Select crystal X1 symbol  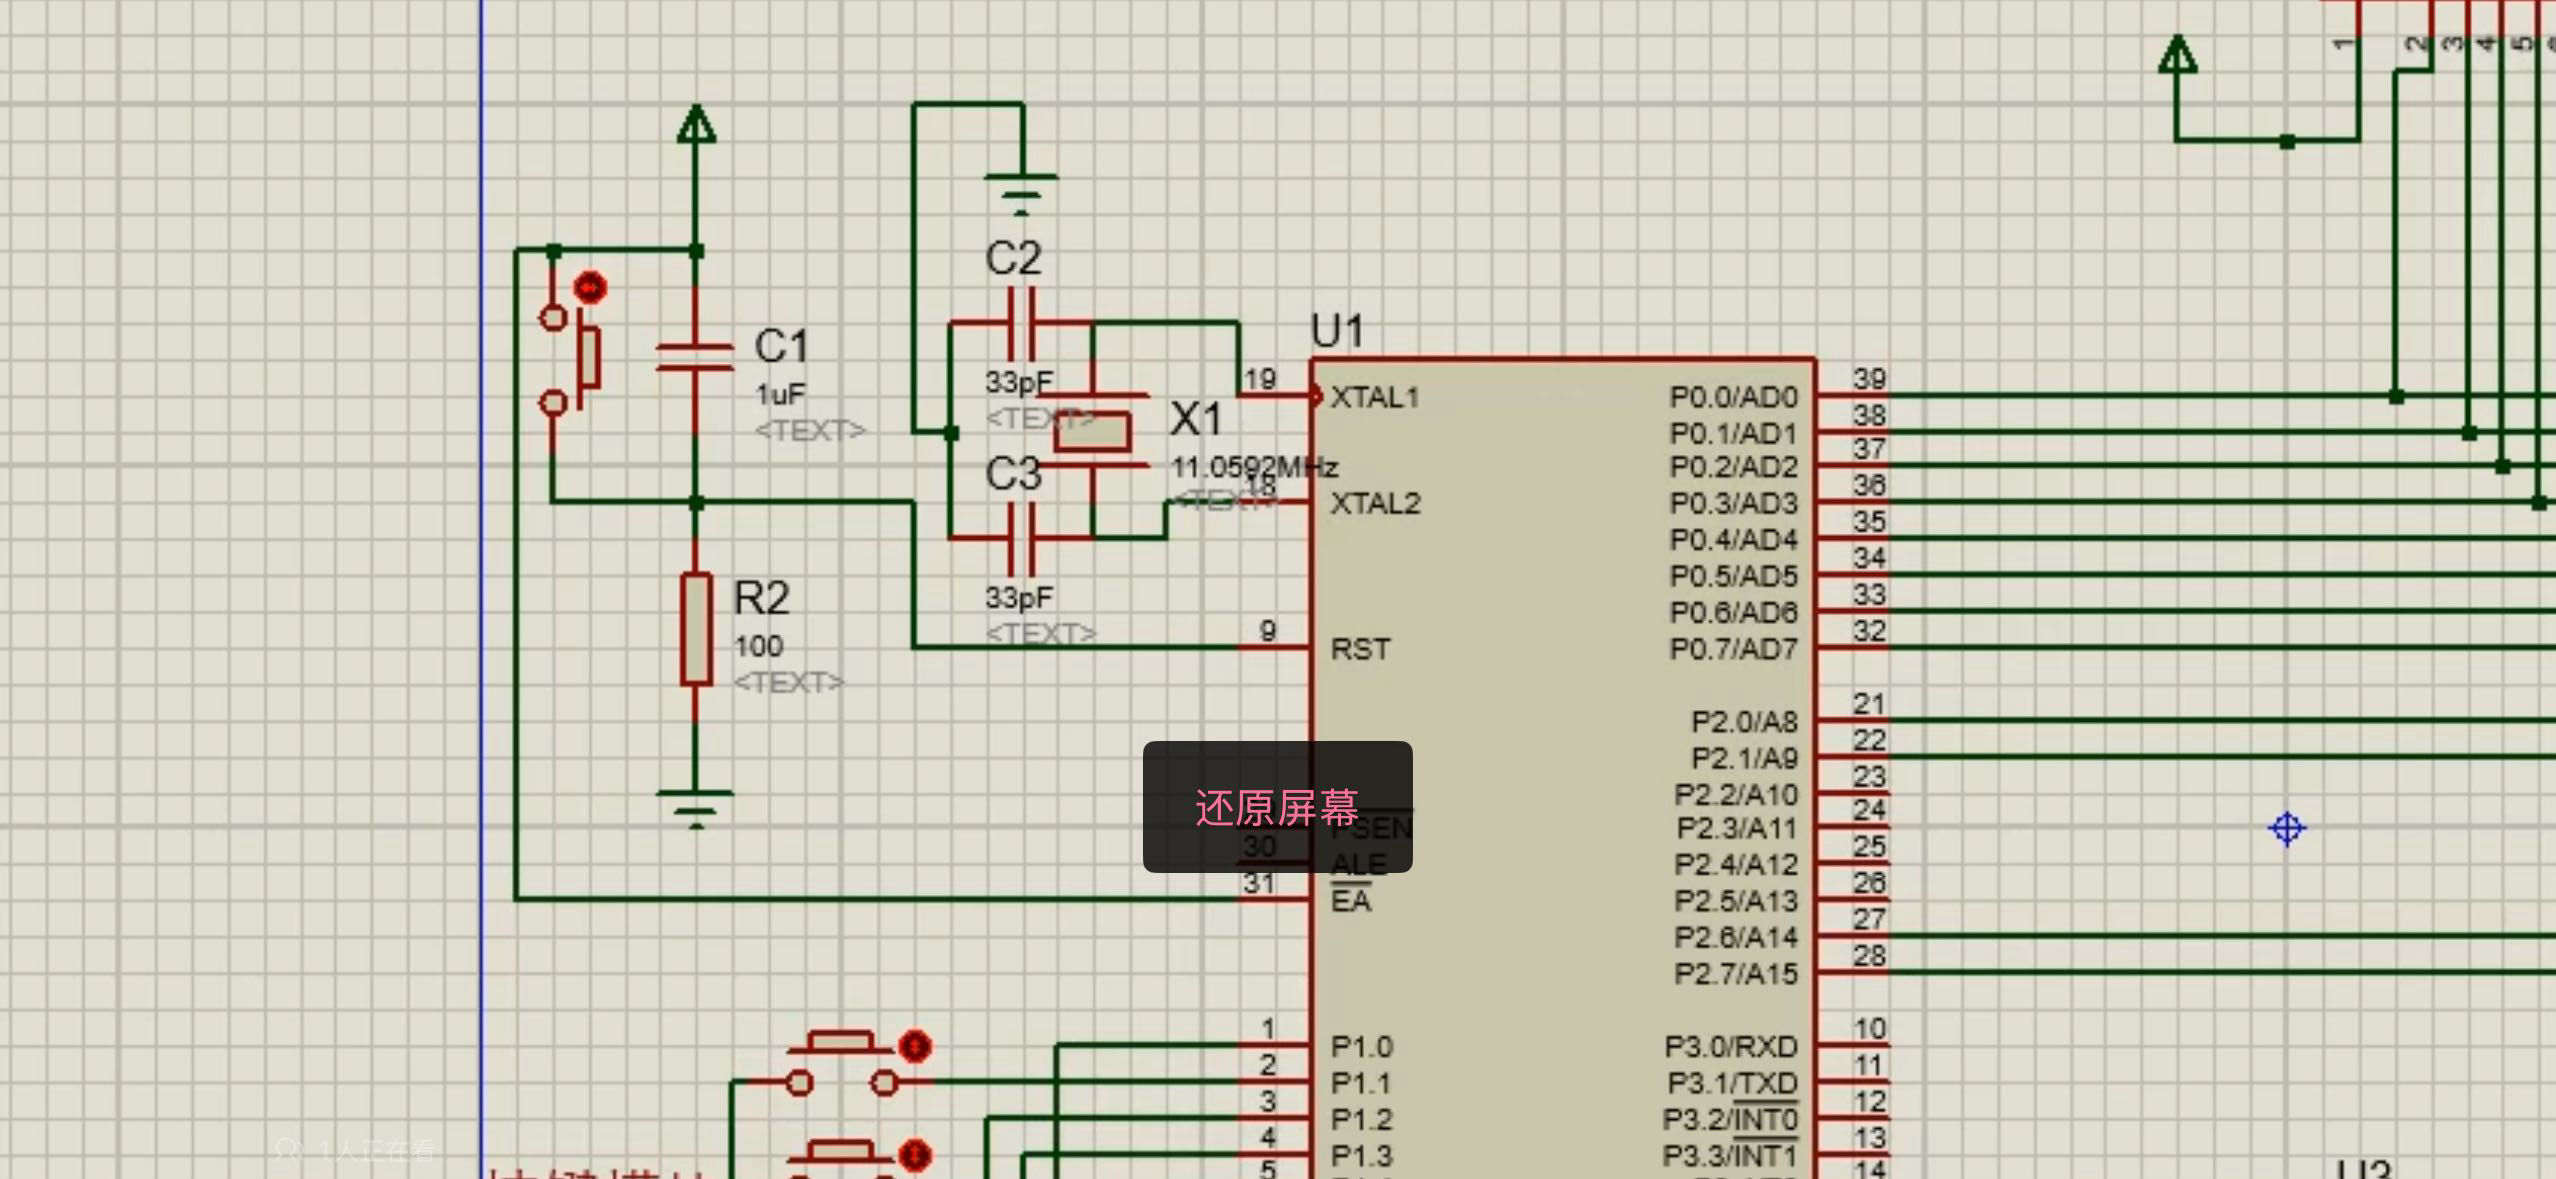[x=1093, y=431]
